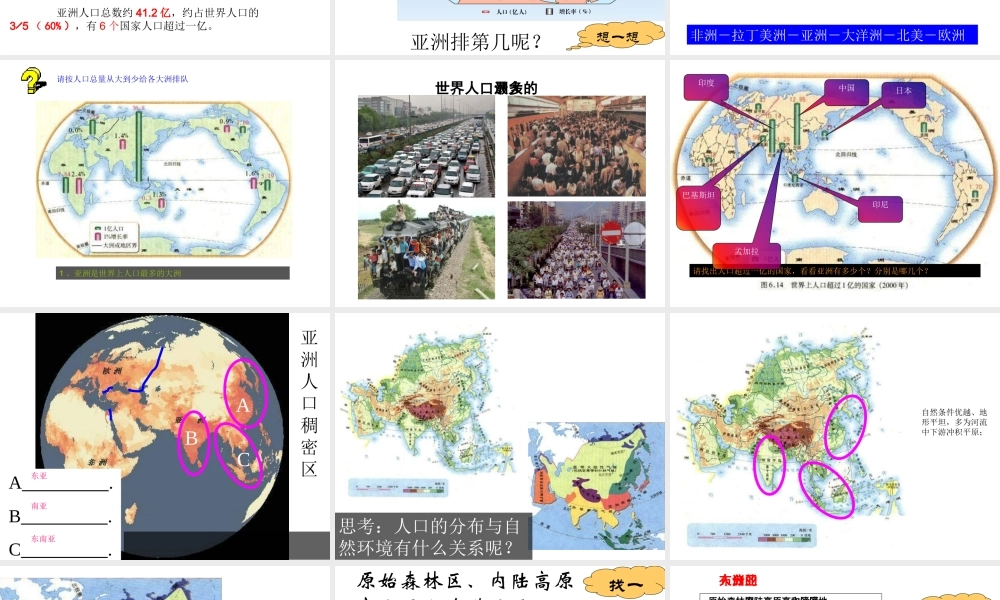Image resolution: width=1000 pixels, height=600 pixels.
Task: Click the magenta ellipse marked A on the globe
Action: coord(245,393)
